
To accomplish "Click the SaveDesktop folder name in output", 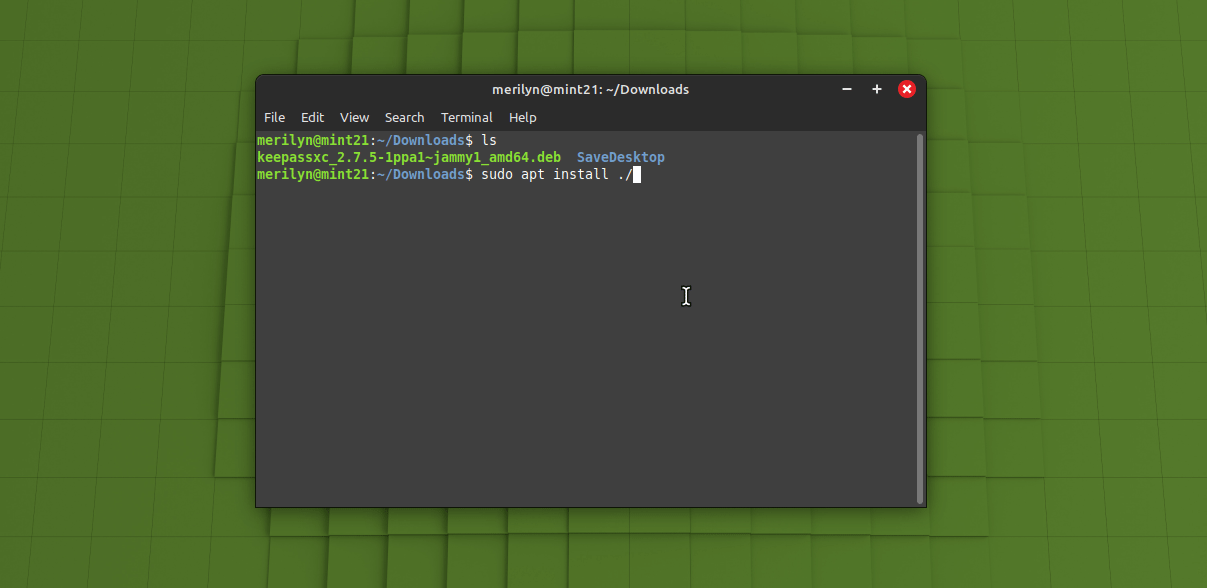I will click(x=620, y=157).
